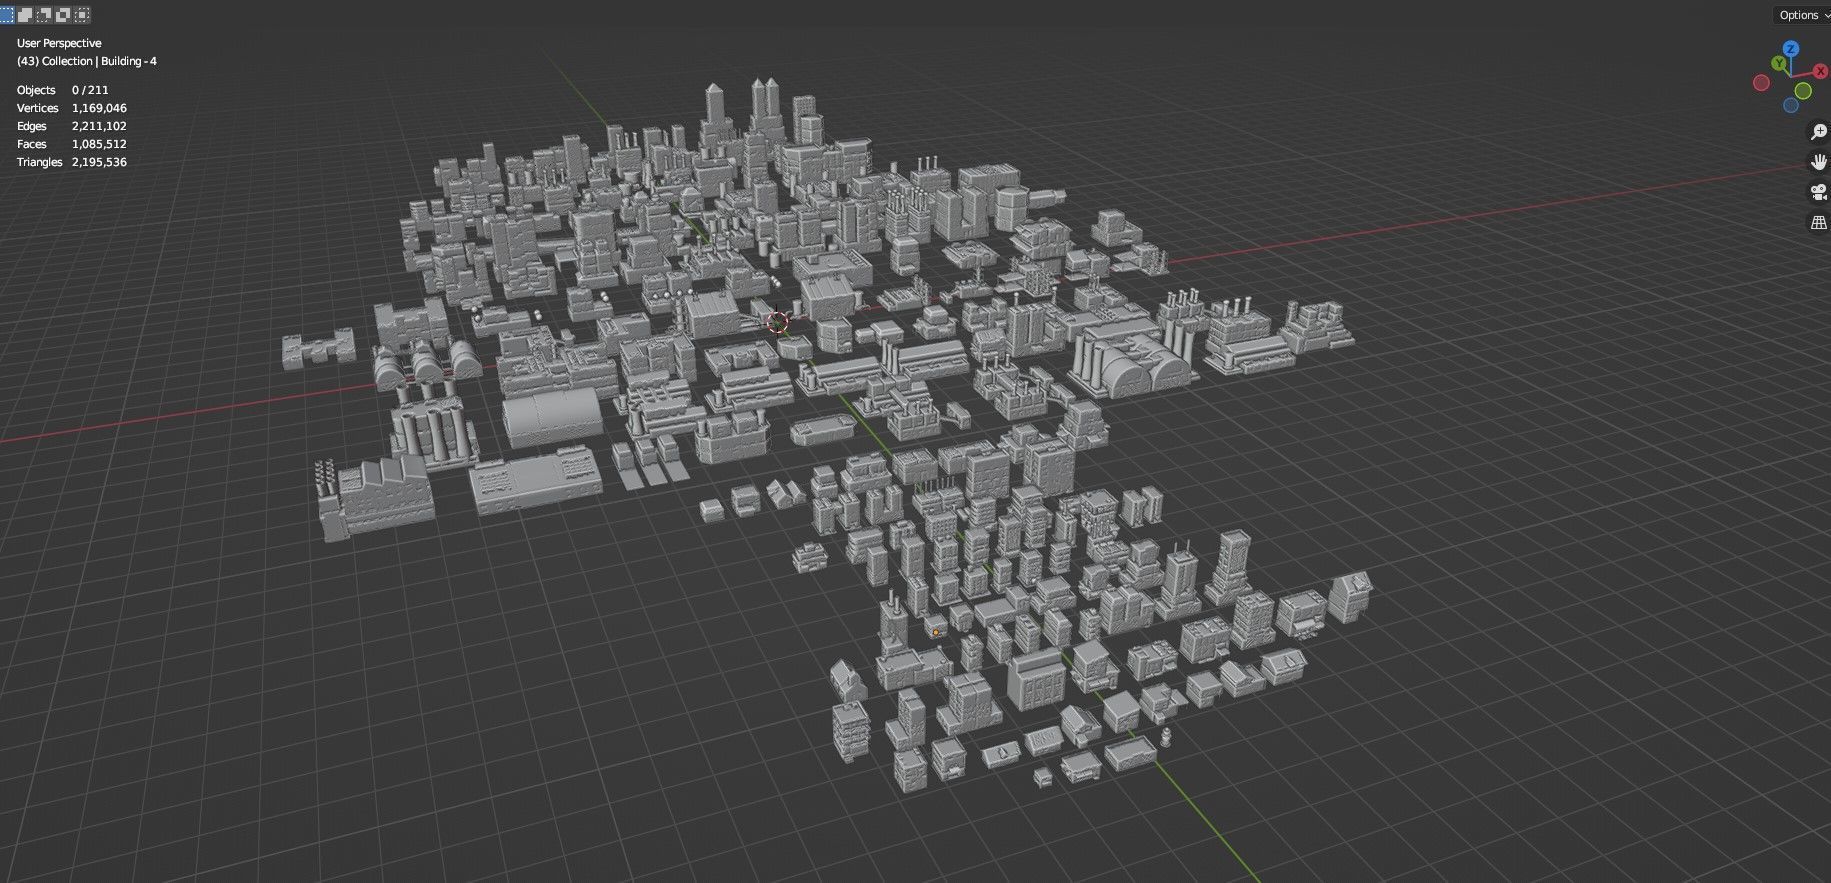The height and width of the screenshot is (883, 1831).
Task: Click the '(43) Collection | Building - 4' text
Action: click(87, 61)
